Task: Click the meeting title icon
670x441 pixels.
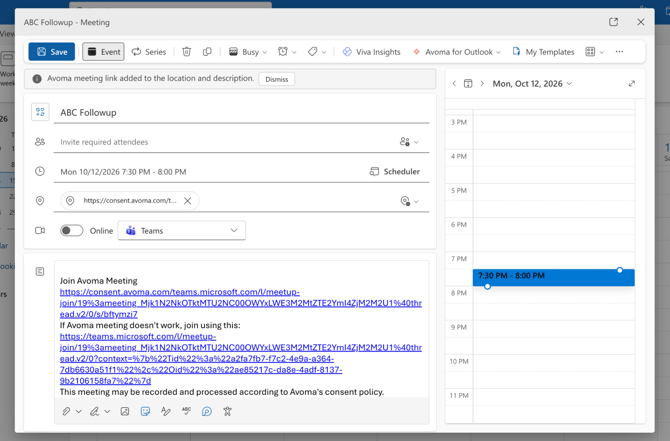Action: click(x=40, y=112)
